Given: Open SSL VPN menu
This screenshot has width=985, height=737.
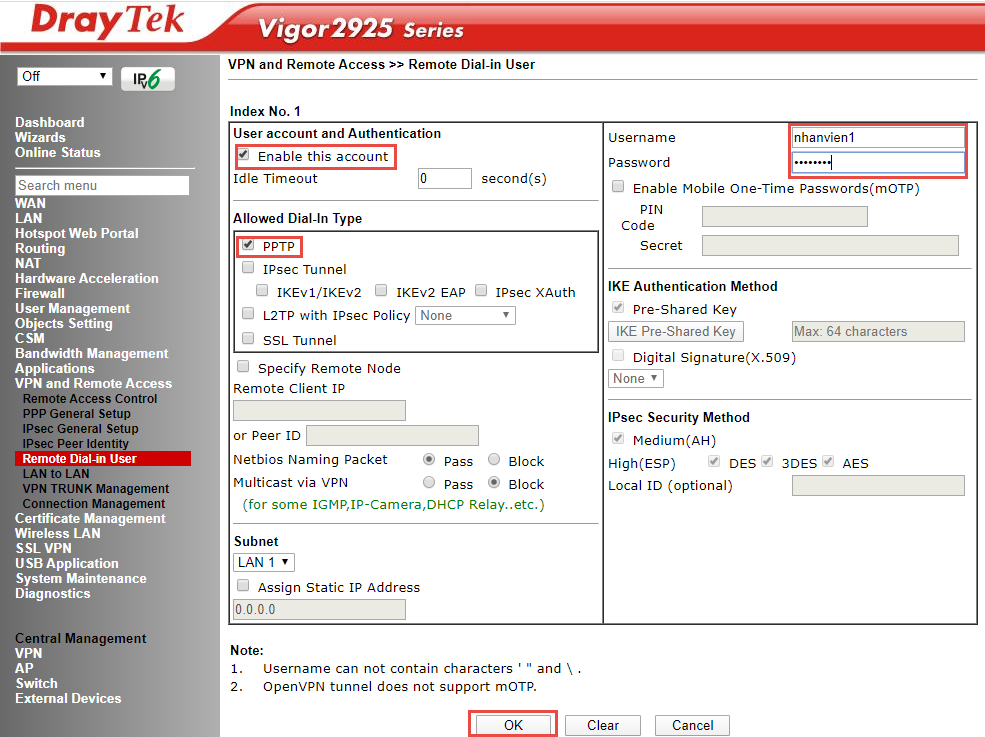Looking at the screenshot, I should (43, 549).
